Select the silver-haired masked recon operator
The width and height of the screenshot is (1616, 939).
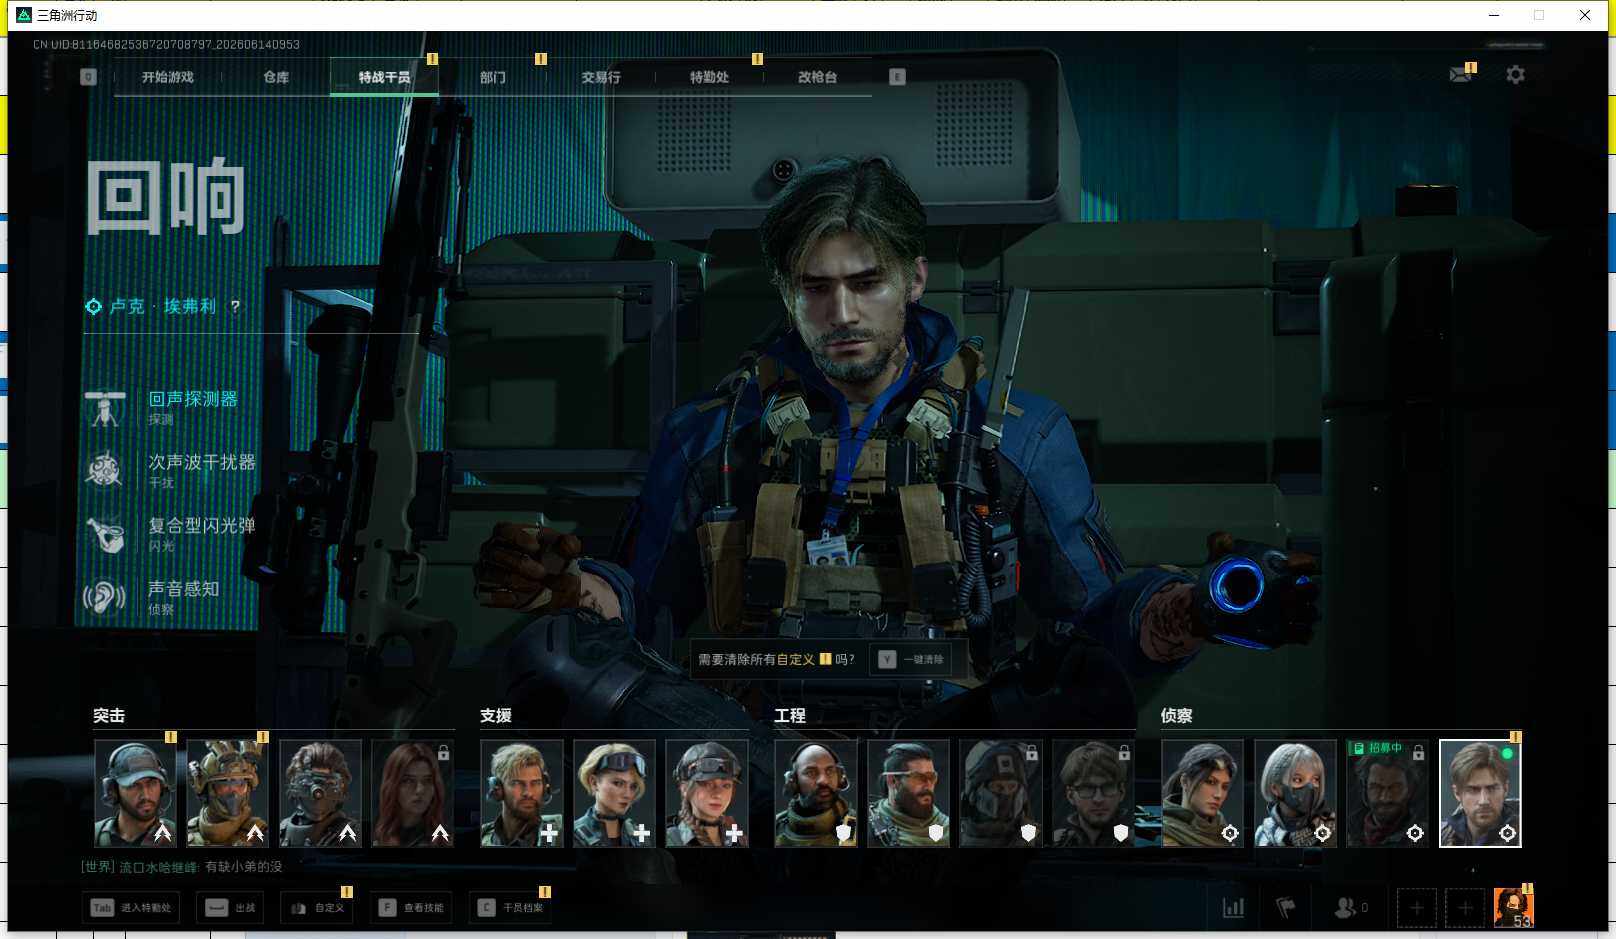[1295, 793]
